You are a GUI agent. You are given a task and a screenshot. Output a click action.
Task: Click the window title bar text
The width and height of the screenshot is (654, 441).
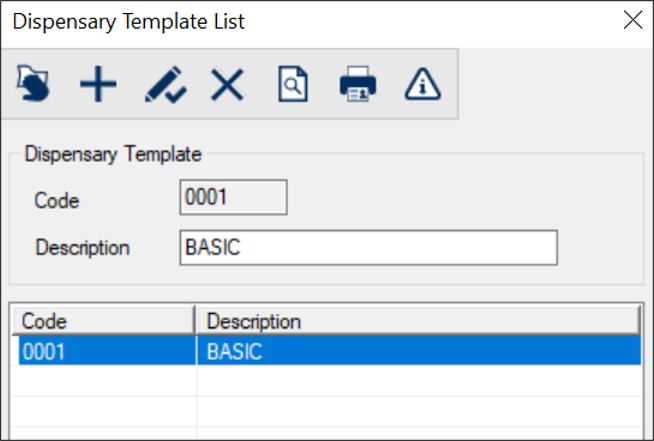(128, 21)
